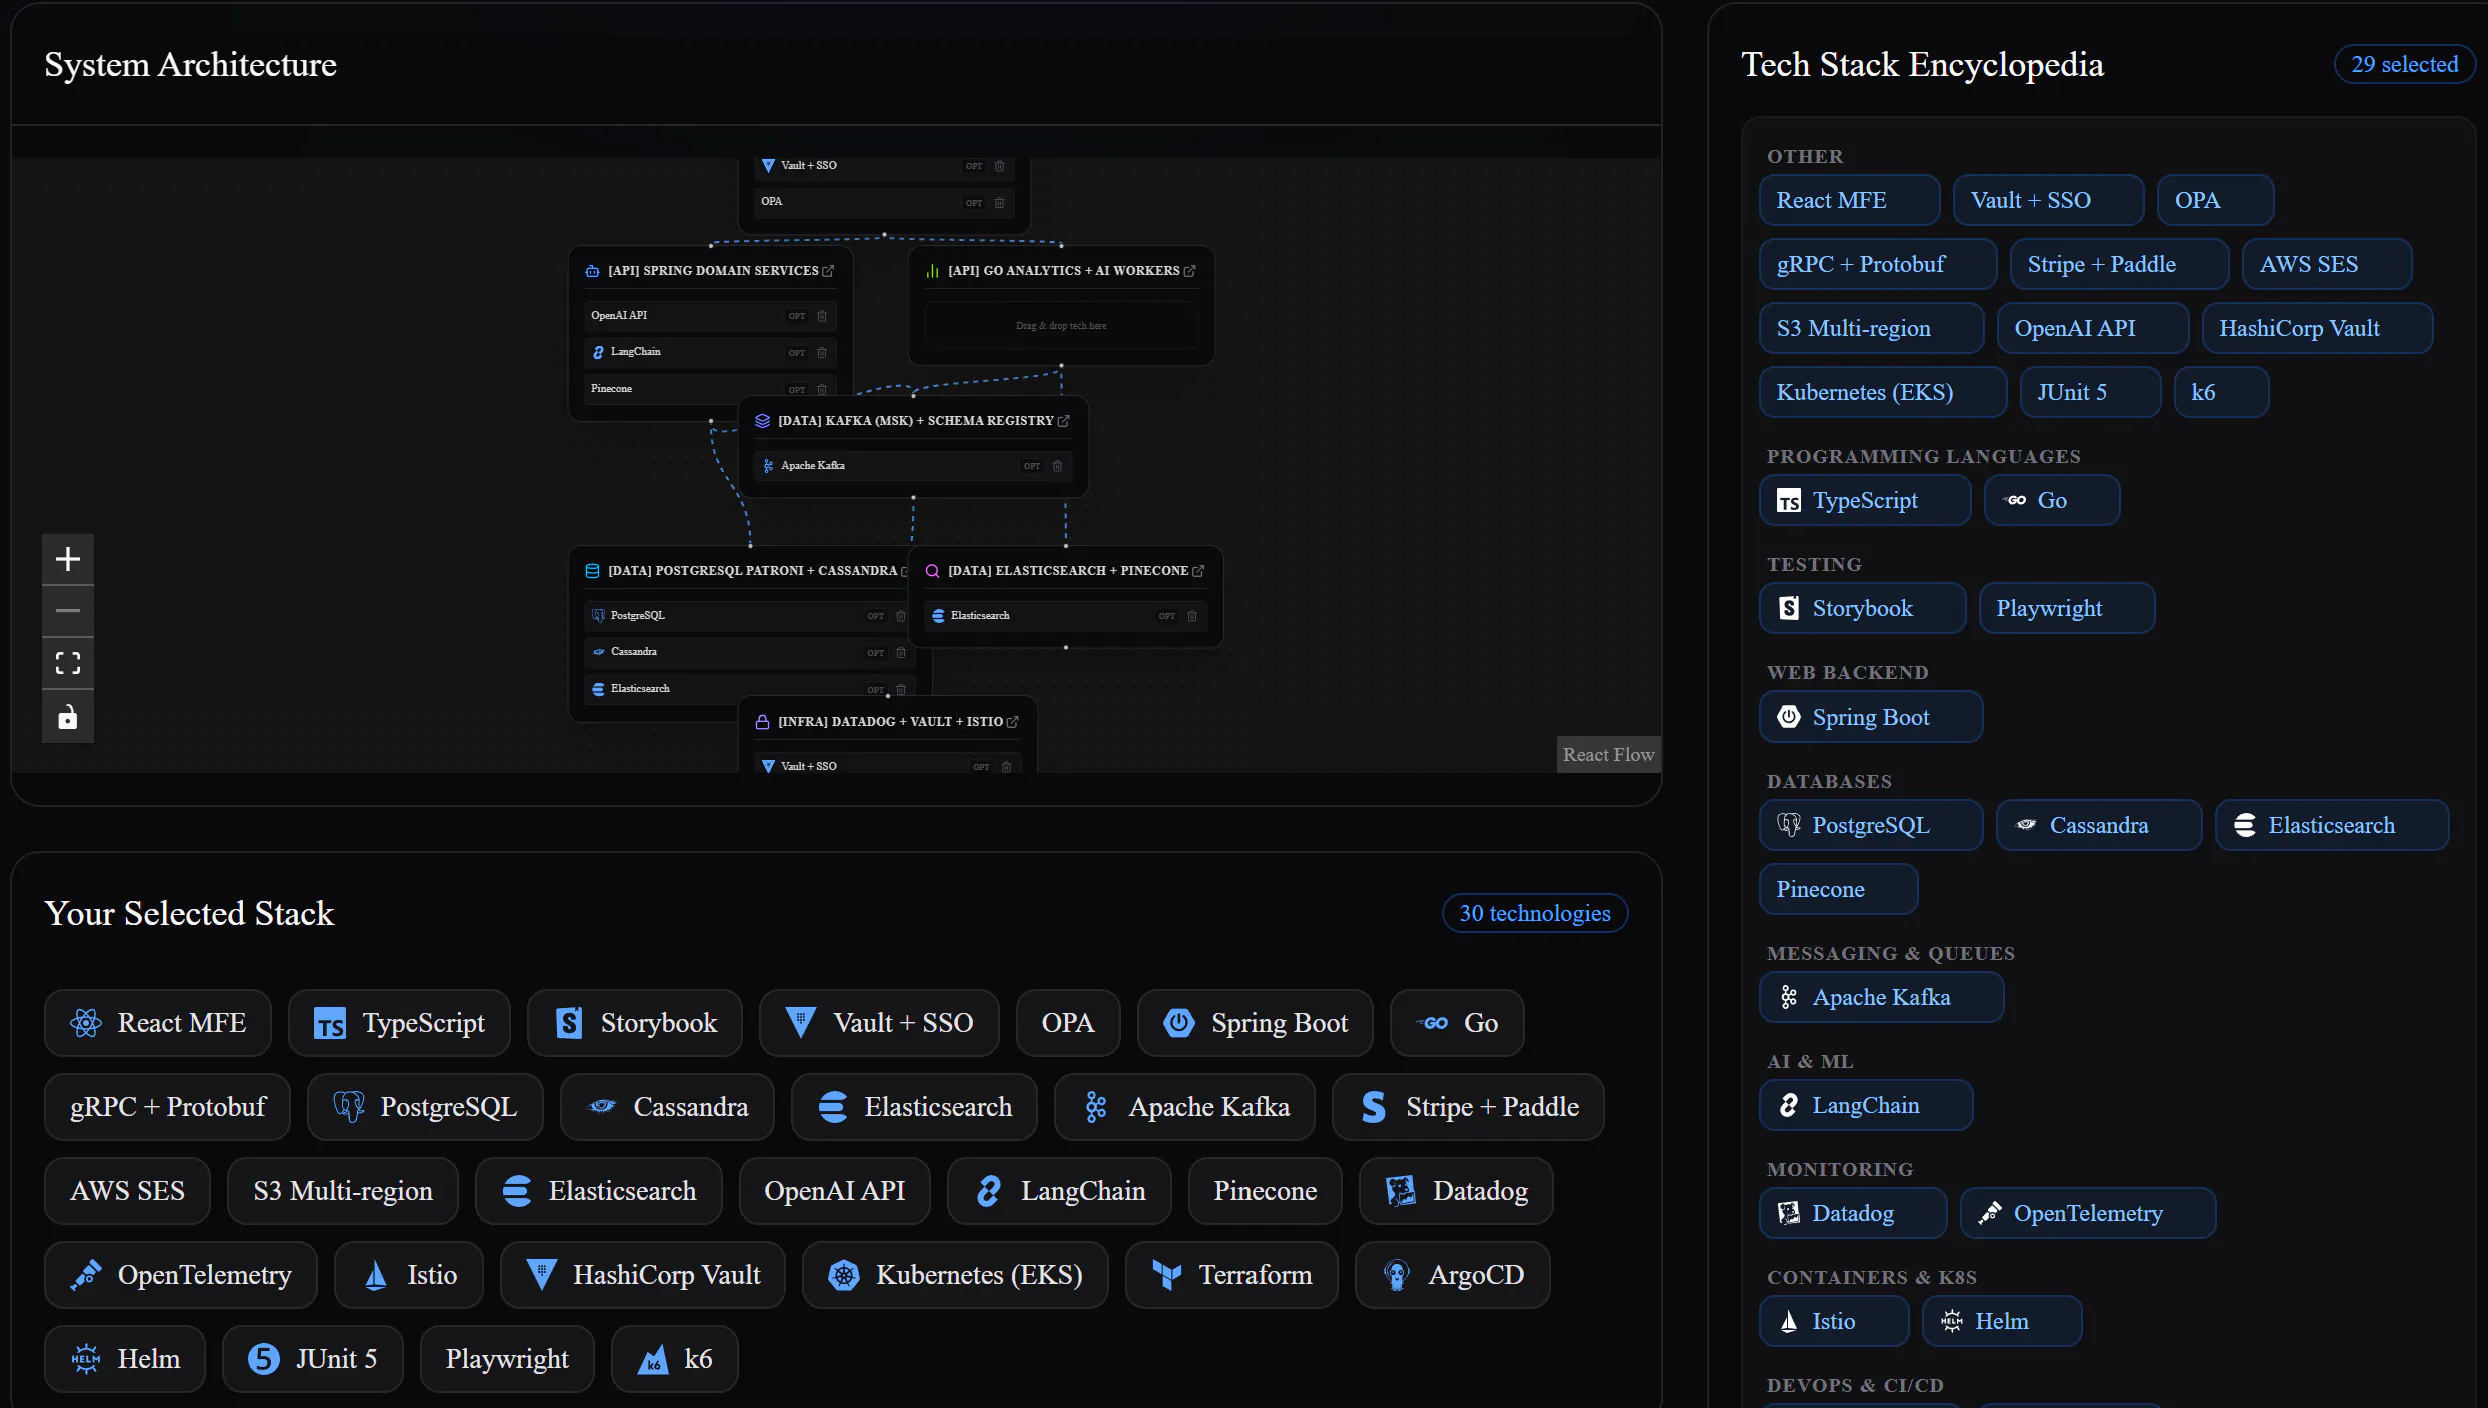Click the 'Drag & drop tech here' zone
2488x1408 pixels.
click(x=1061, y=326)
